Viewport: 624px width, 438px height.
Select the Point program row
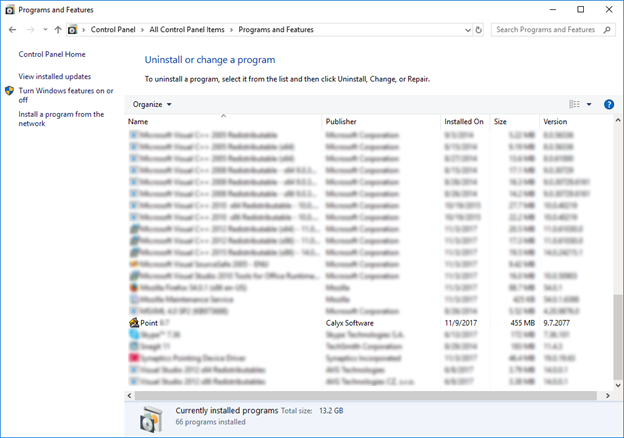point(369,323)
